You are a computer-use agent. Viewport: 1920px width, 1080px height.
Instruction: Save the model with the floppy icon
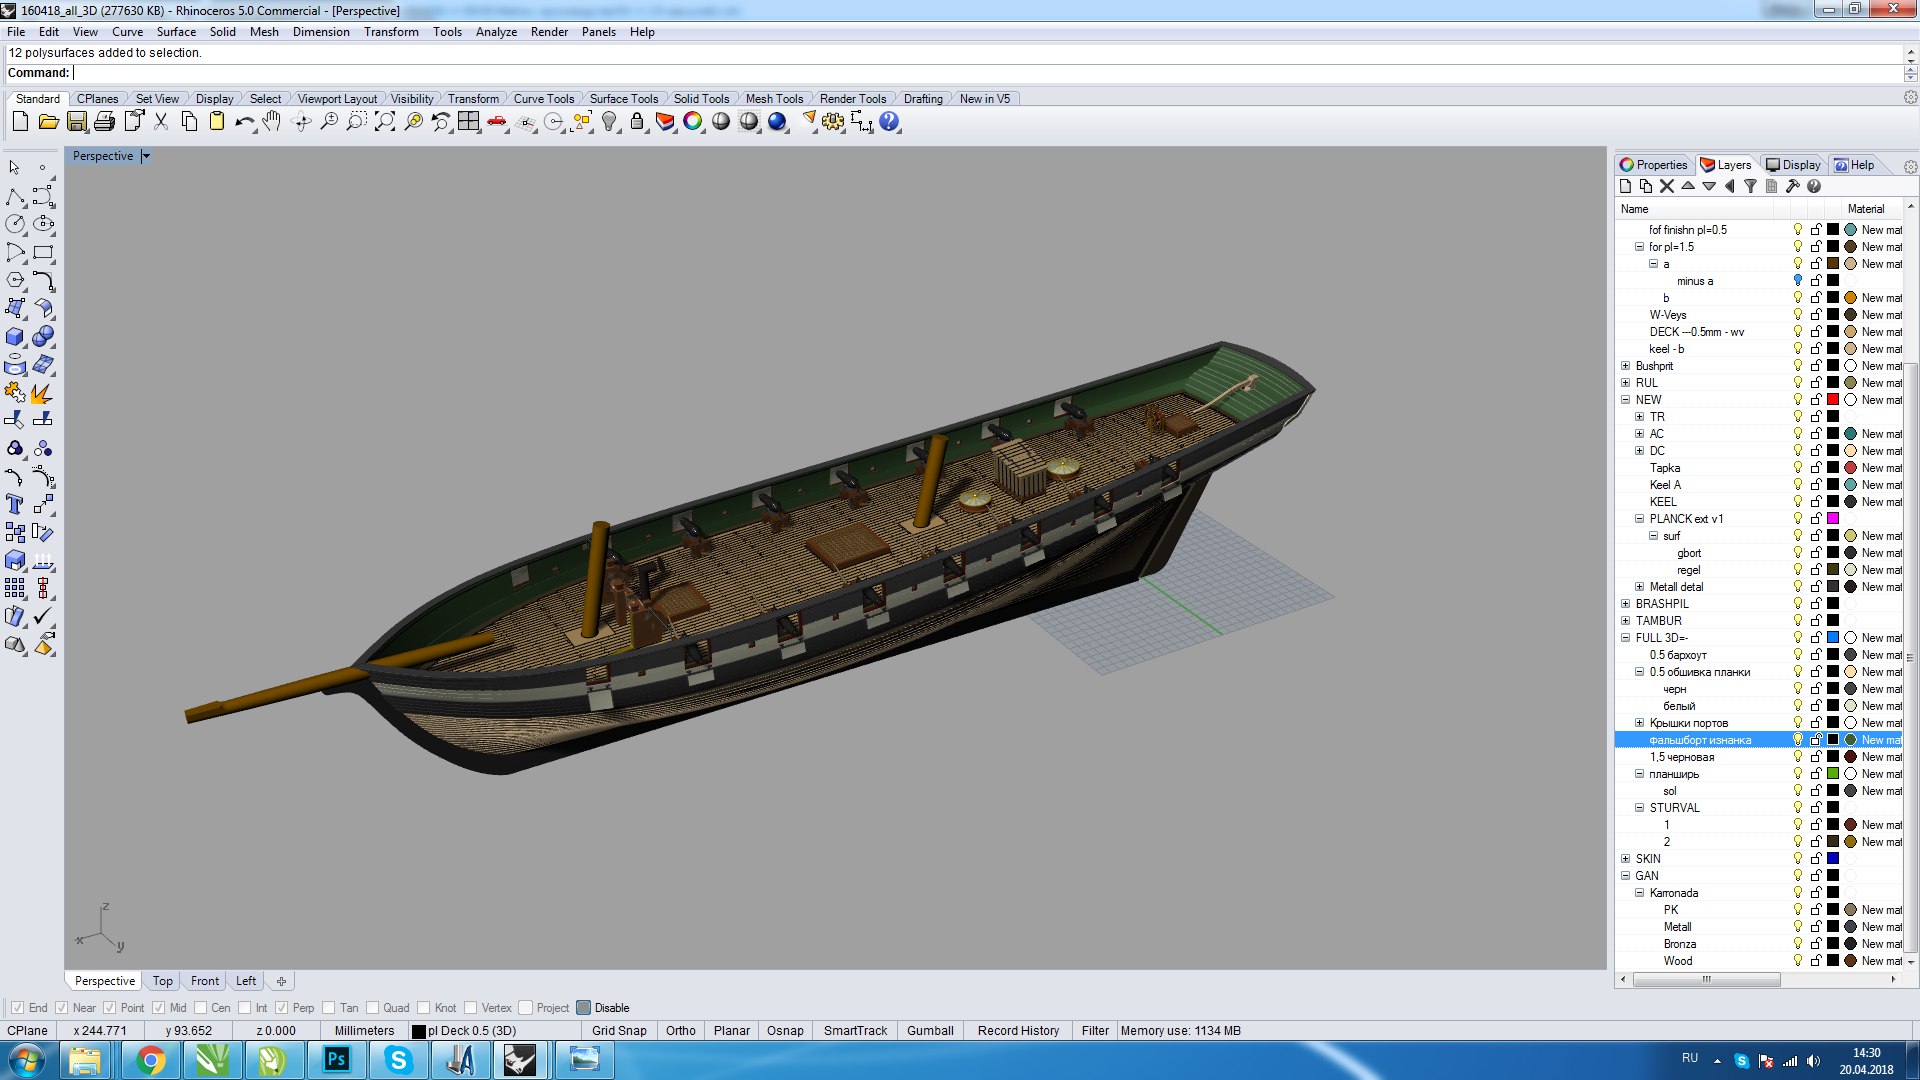click(76, 122)
